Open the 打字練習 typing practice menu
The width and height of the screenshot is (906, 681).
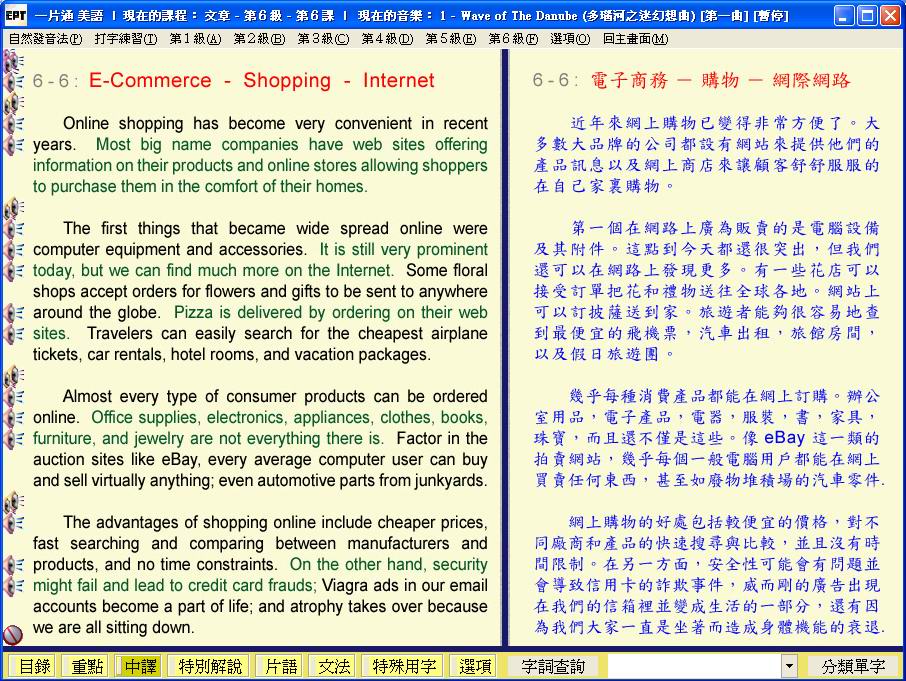coord(126,39)
